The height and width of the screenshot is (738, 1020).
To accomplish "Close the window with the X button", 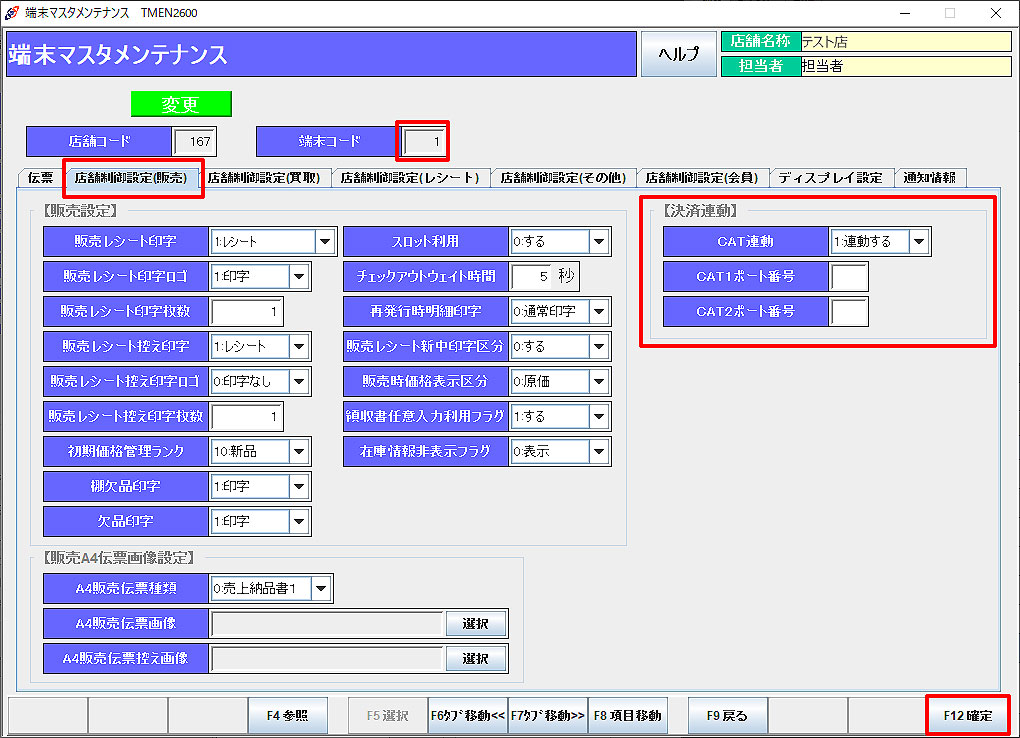I will 995,13.
